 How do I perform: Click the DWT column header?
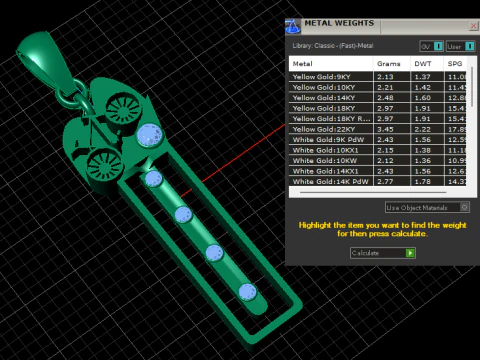(427, 64)
